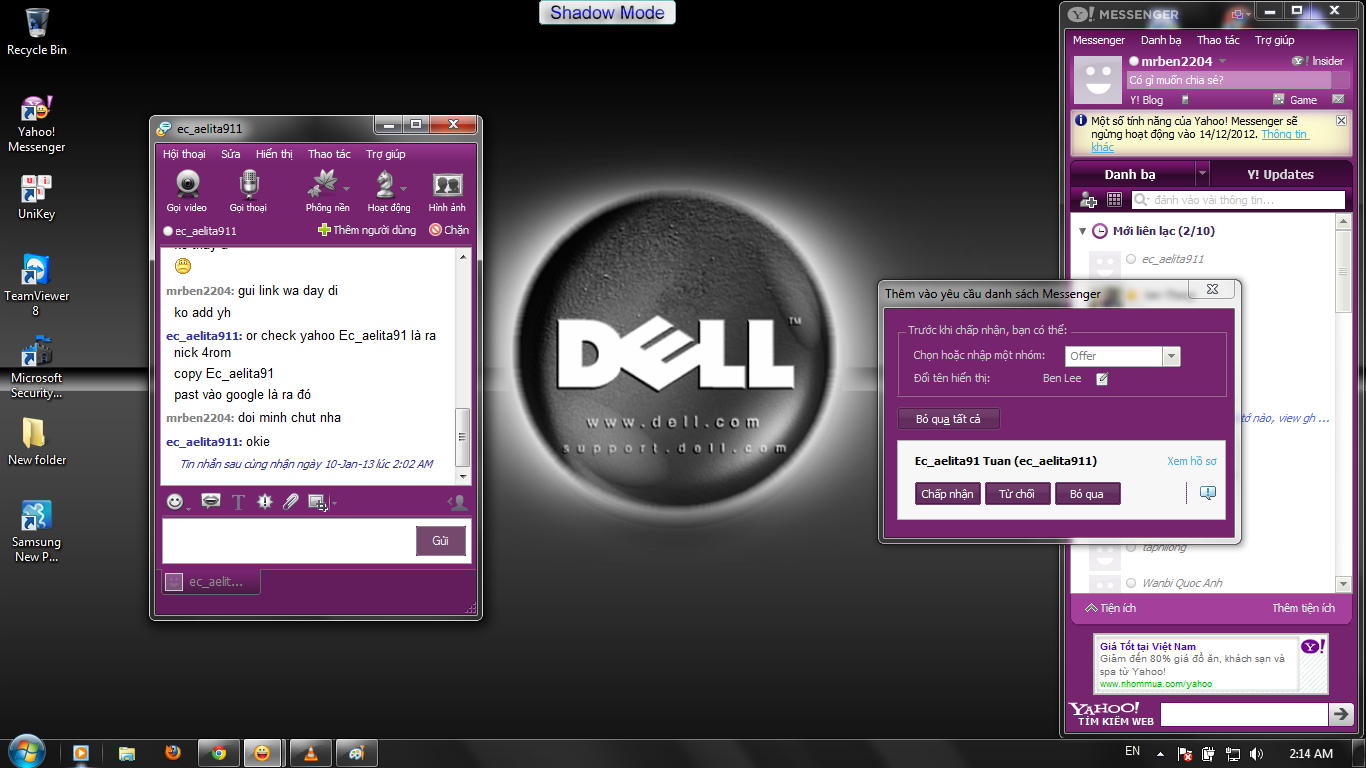This screenshot has width=1366, height=768.
Task: Edit display name Ben Lee pencil icon
Action: coord(1102,379)
